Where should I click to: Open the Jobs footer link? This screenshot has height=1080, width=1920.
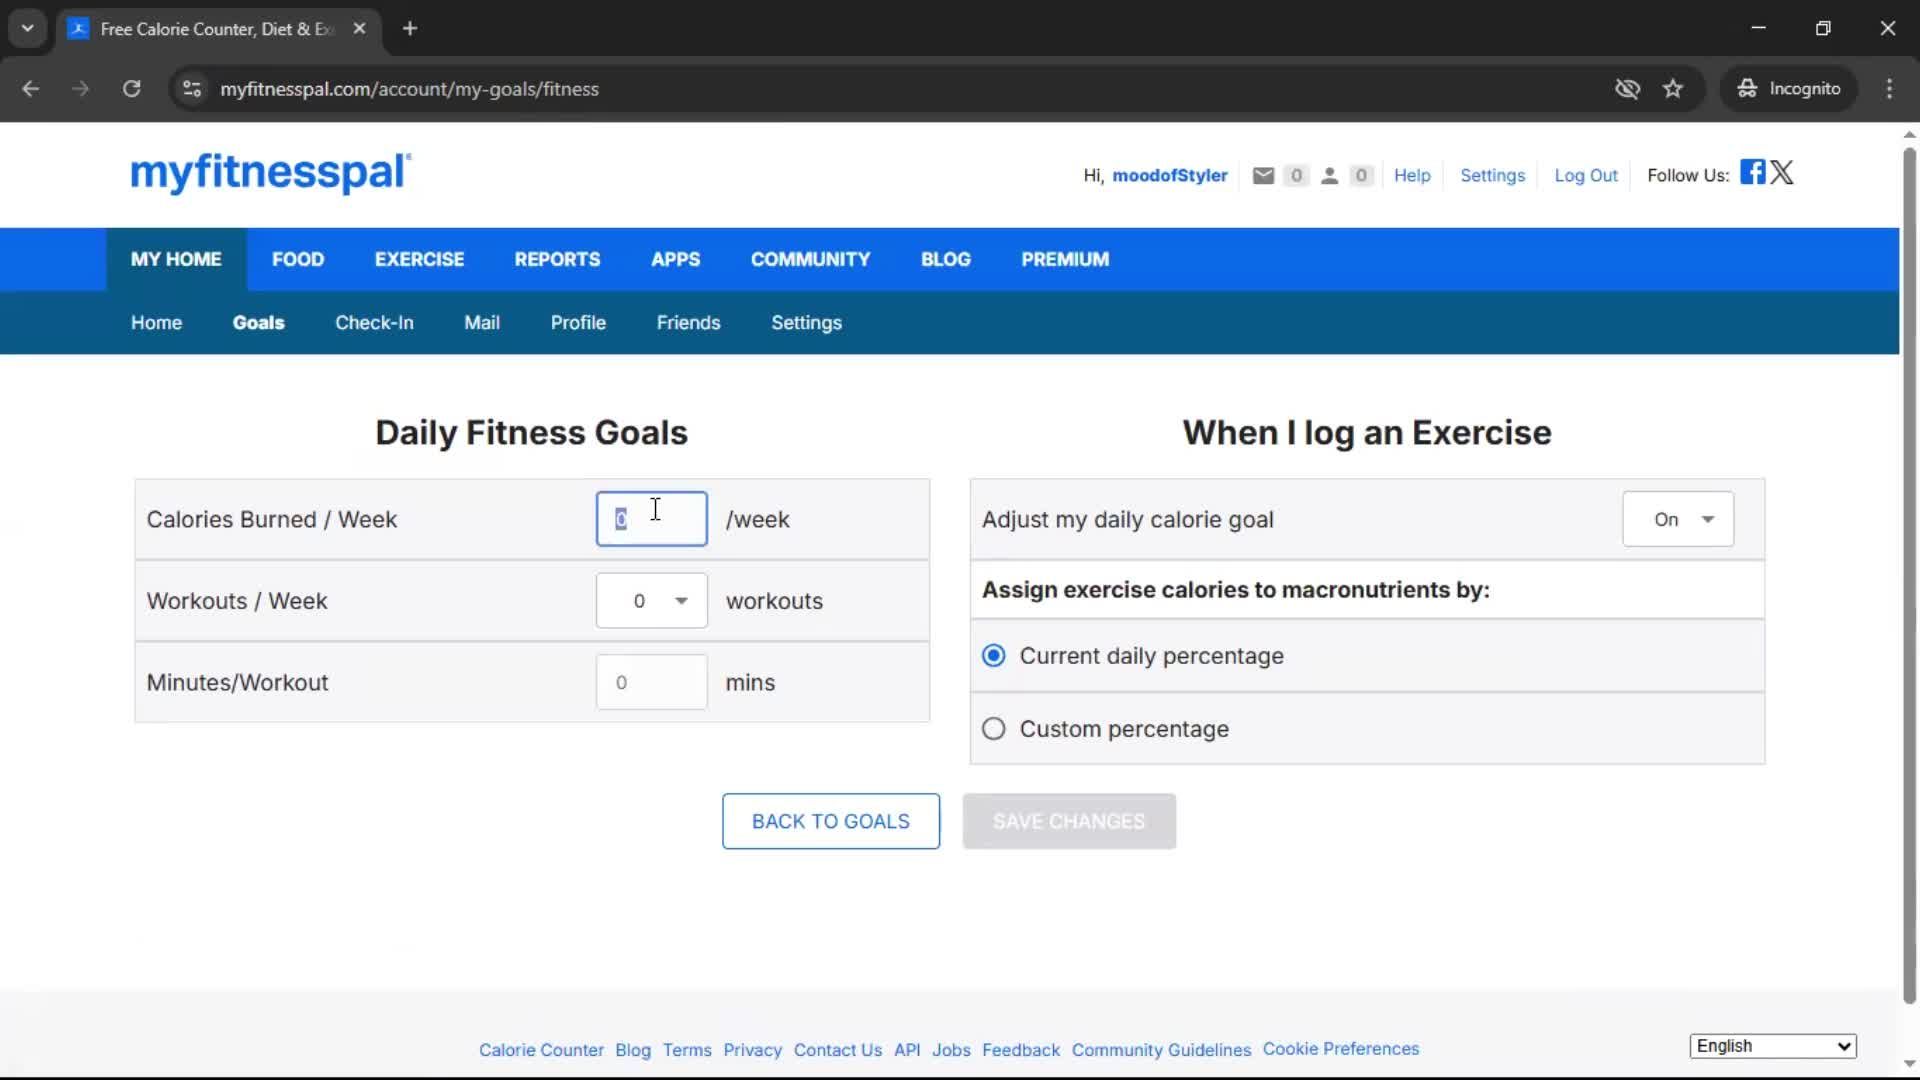coord(951,1050)
